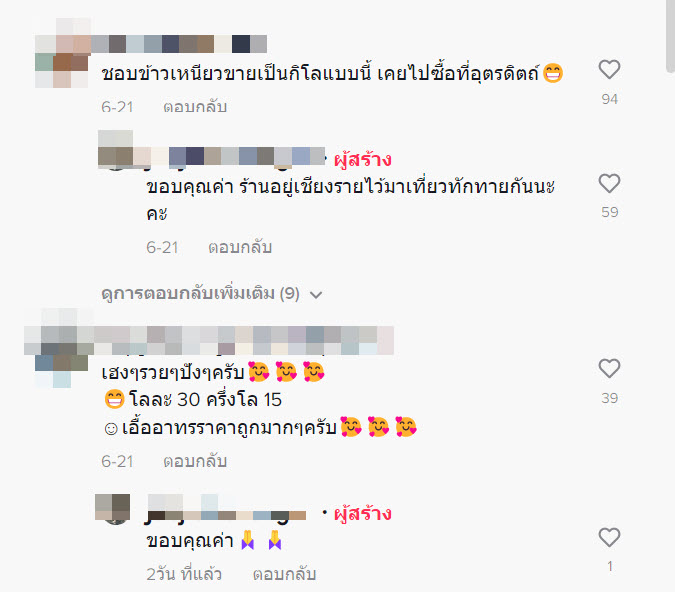Reply to the sticky rice kilo comment

[195, 106]
